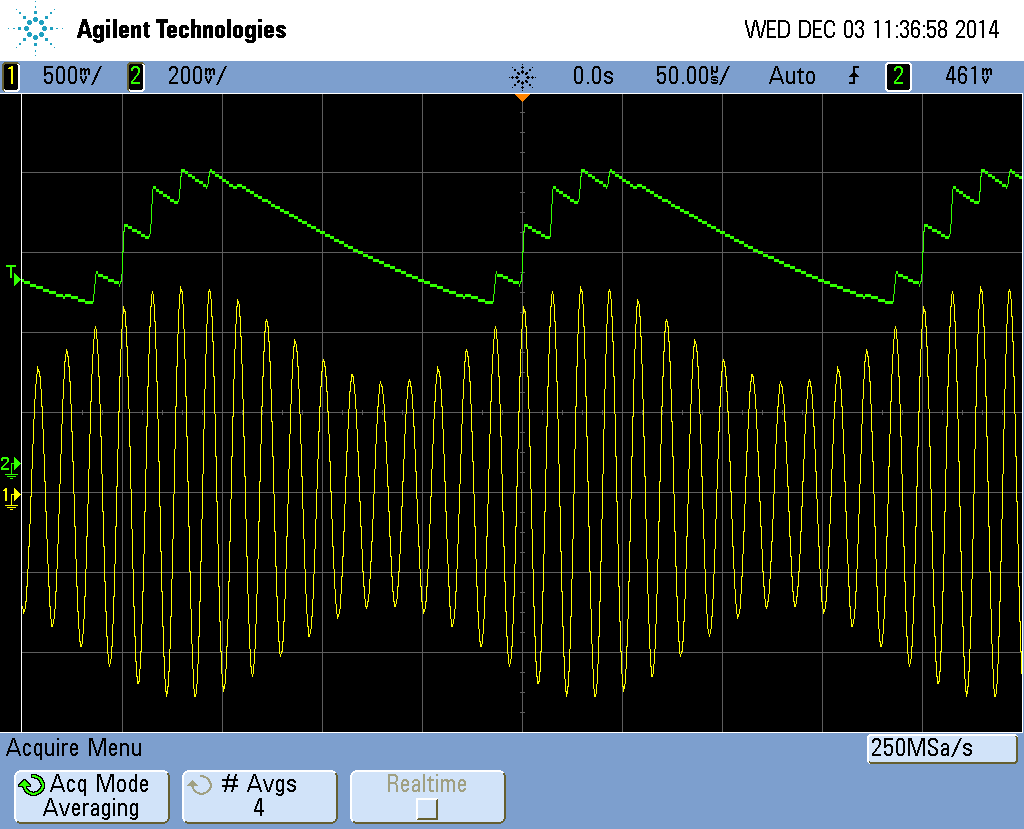1024x829 pixels.
Task: Click the 200mV/ channel 2 scale
Action: (196, 76)
